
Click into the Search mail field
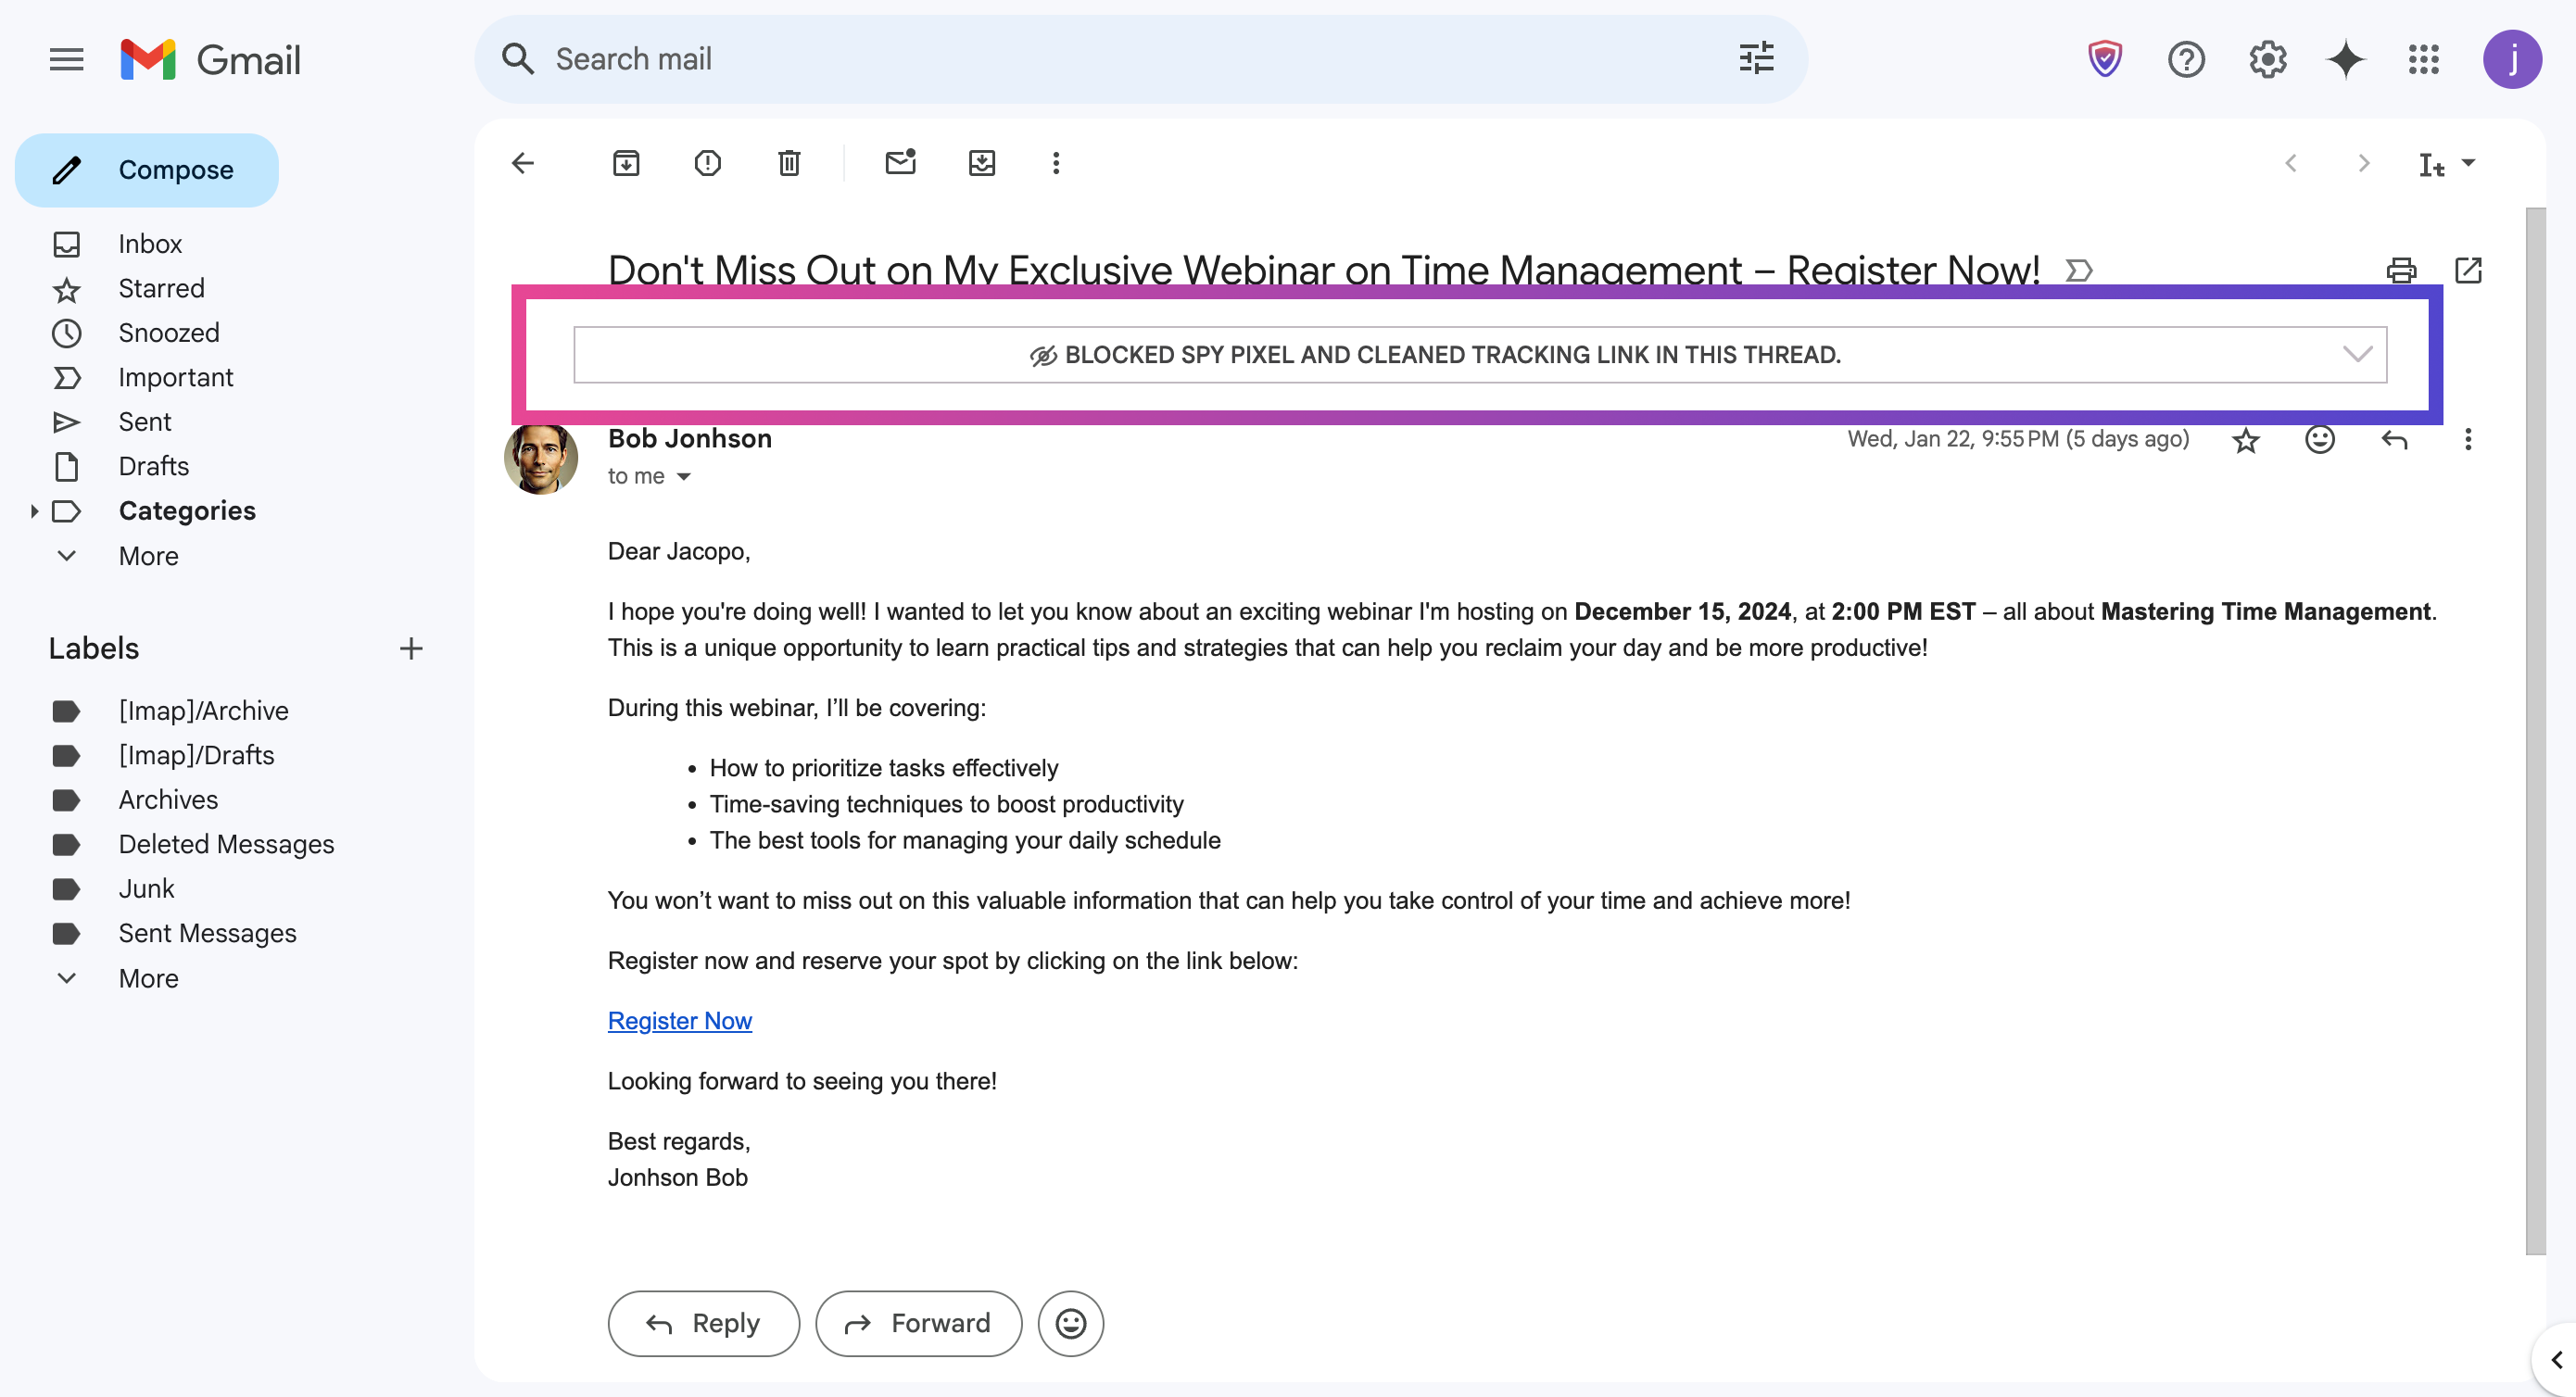(1100, 59)
